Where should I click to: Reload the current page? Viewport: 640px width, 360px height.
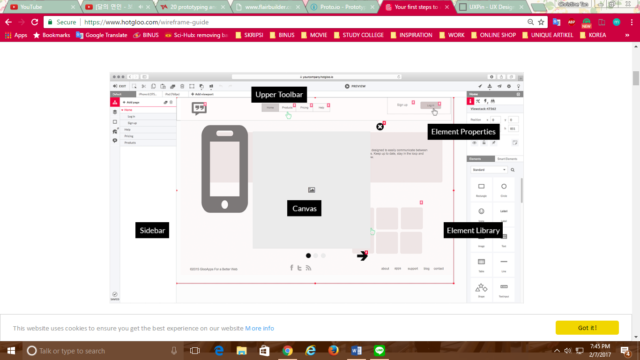point(35,22)
